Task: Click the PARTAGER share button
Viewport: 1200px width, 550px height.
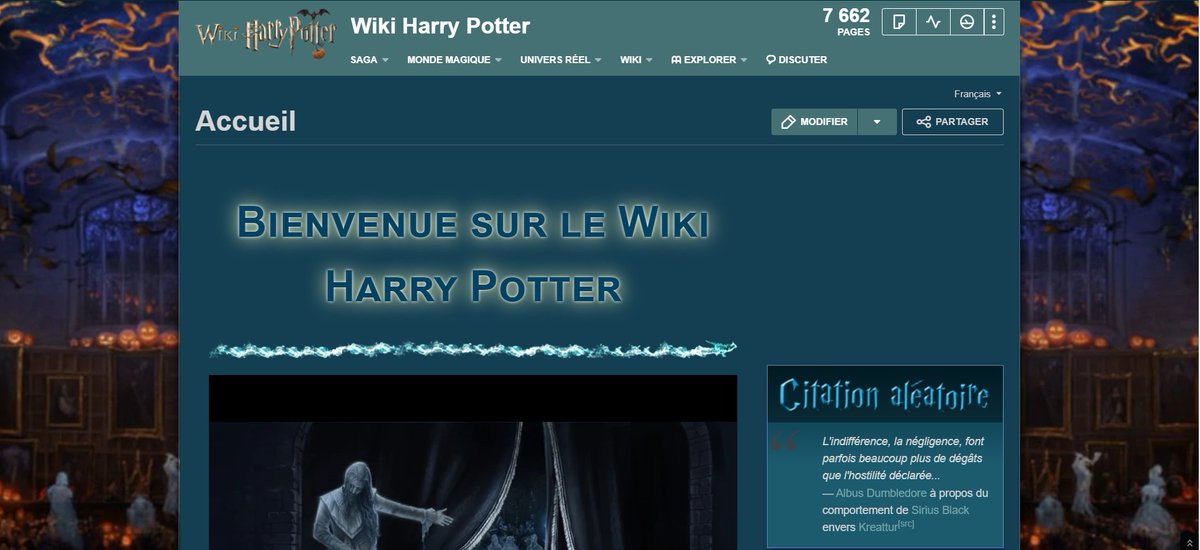Action: (952, 122)
